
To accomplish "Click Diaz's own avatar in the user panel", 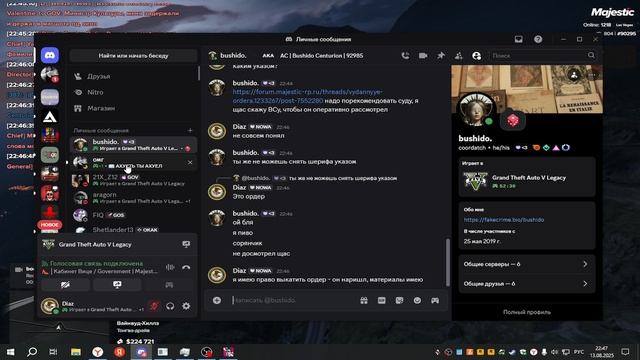I will tap(49, 306).
